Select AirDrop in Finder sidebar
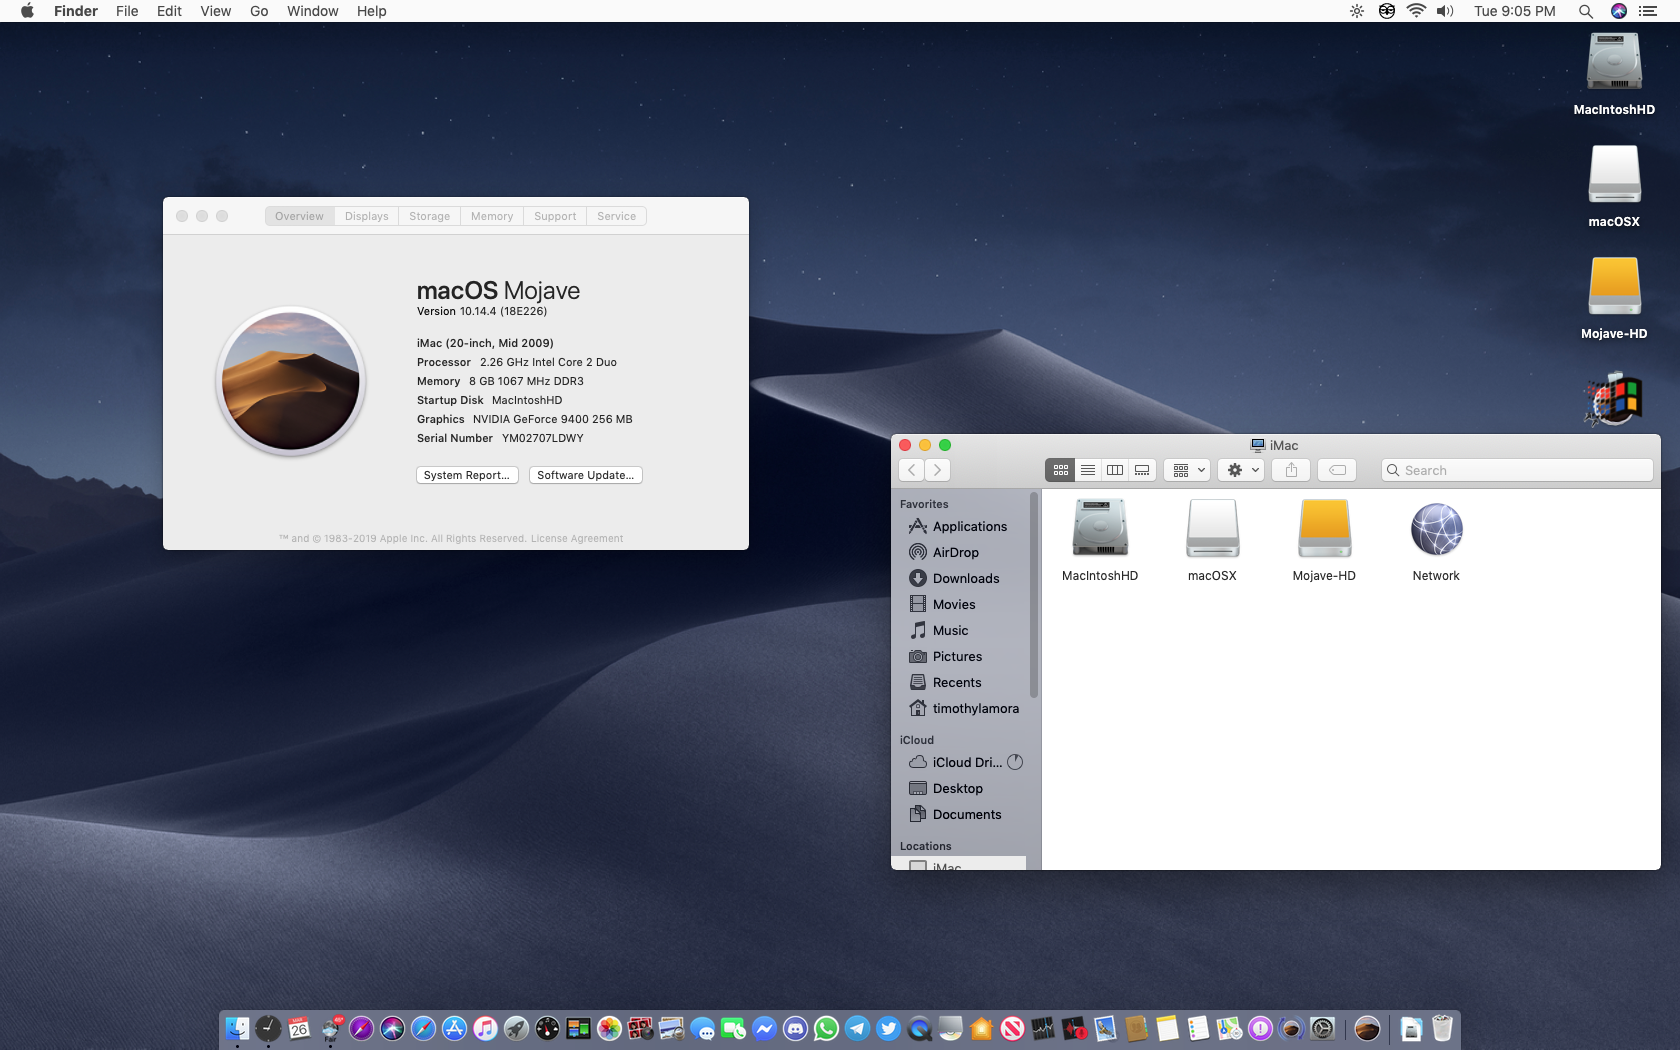Viewport: 1680px width, 1050px height. [944, 552]
